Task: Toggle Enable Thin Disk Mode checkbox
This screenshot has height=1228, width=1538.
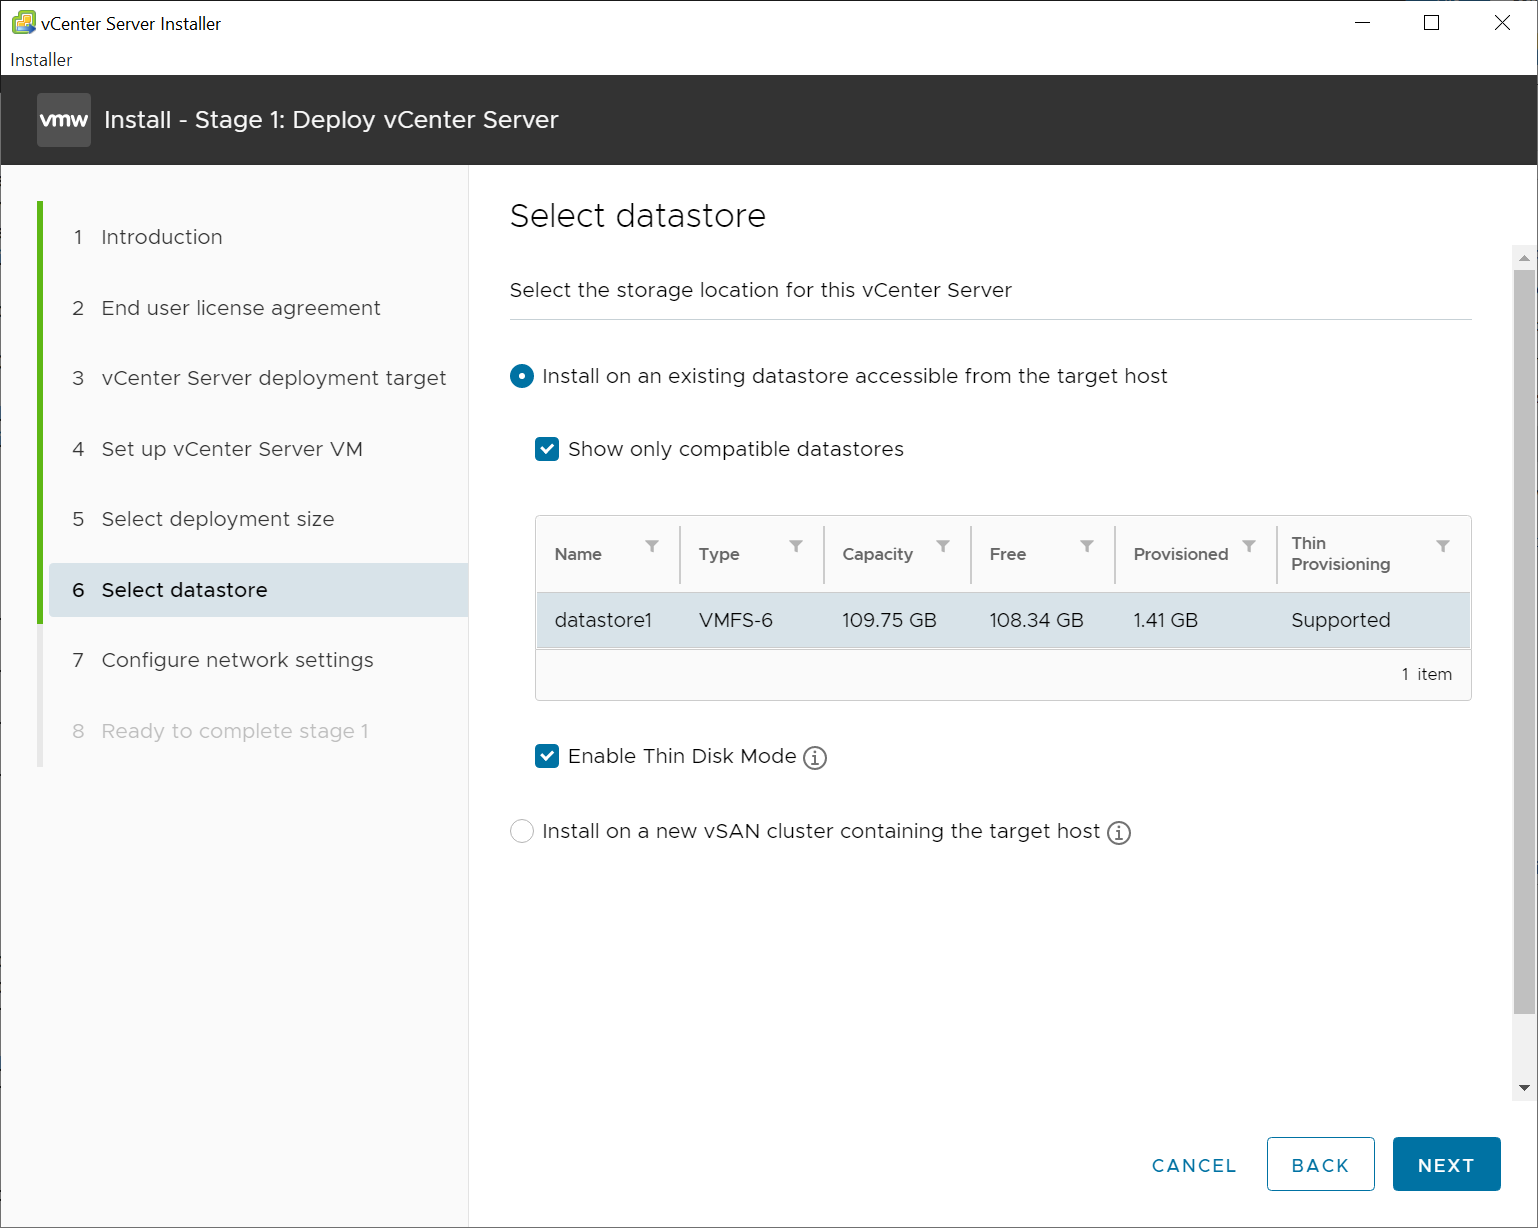Action: click(x=547, y=756)
